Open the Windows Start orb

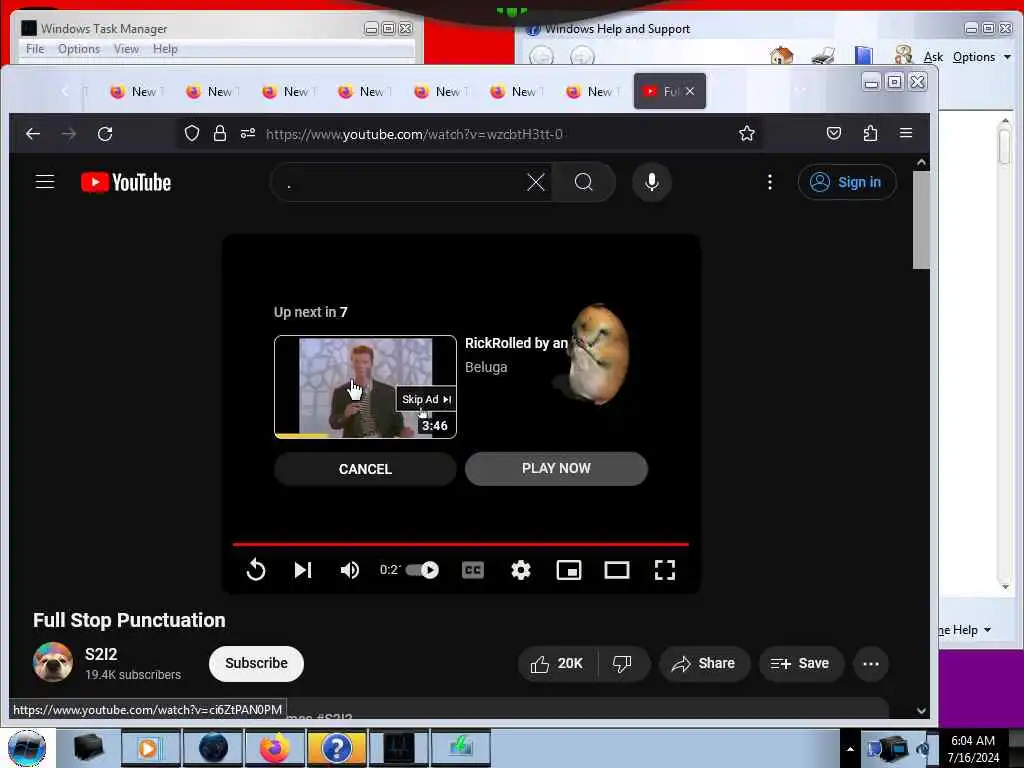(x=27, y=748)
